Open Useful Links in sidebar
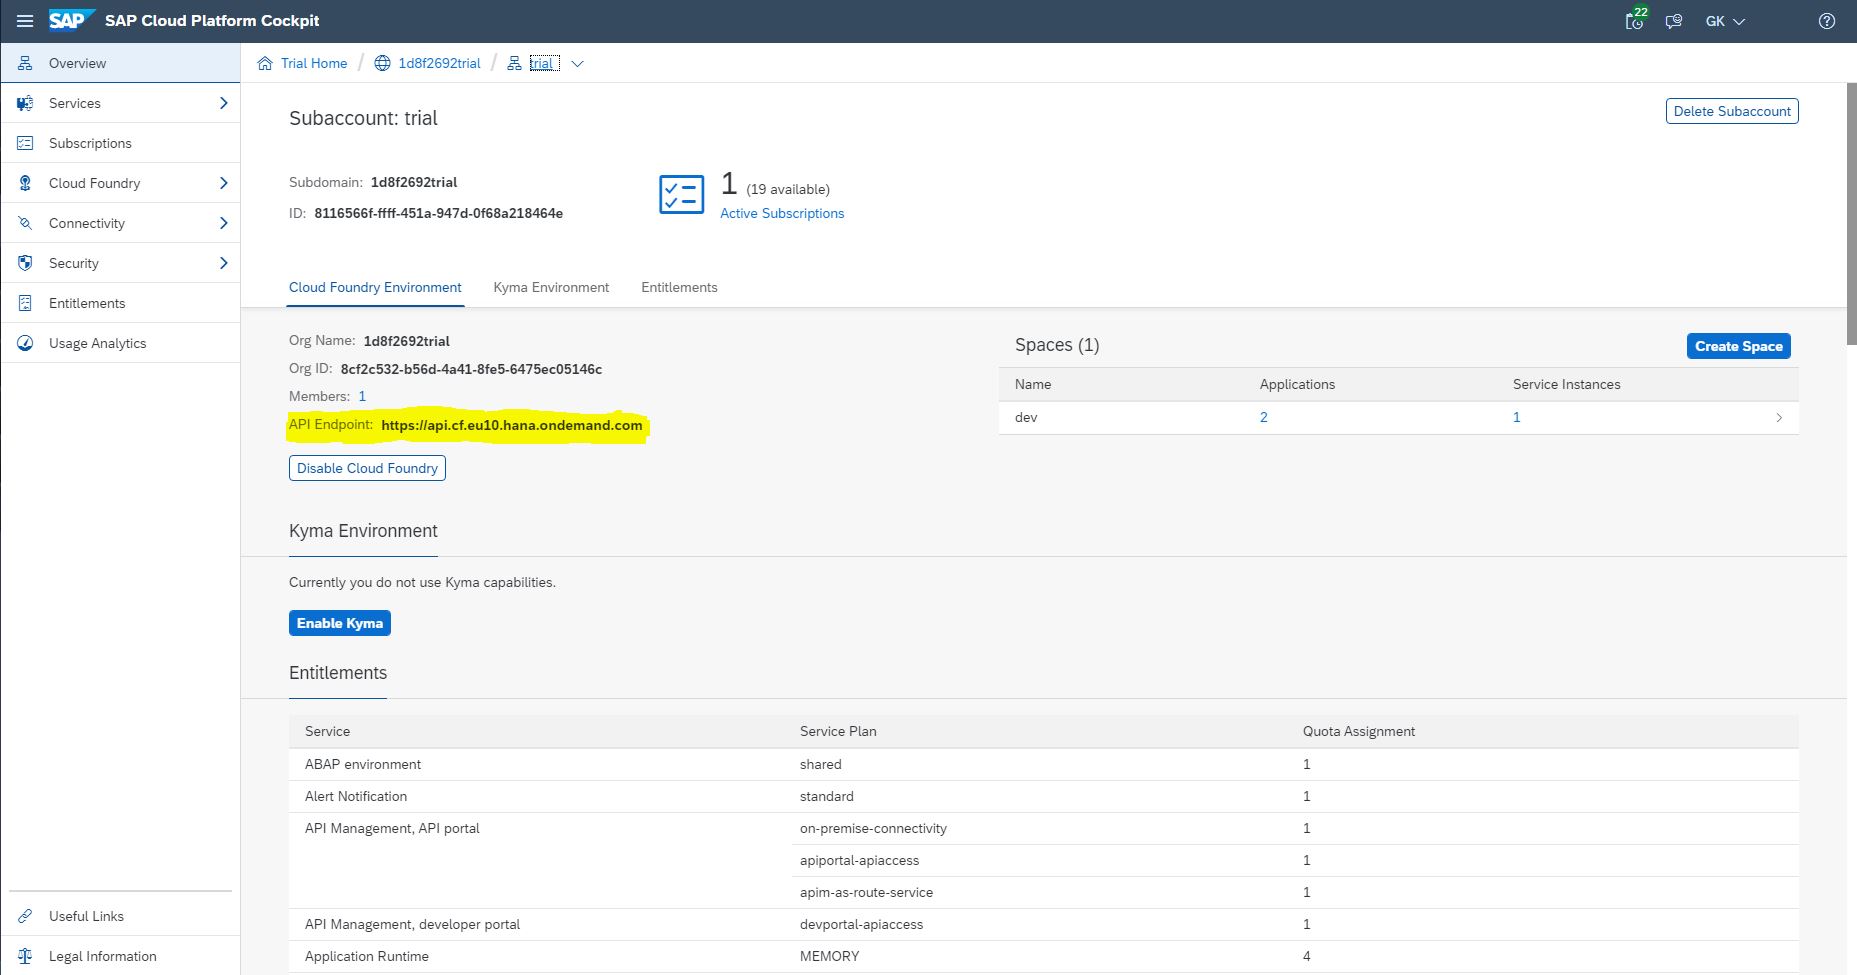Image resolution: width=1857 pixels, height=975 pixels. [x=86, y=916]
